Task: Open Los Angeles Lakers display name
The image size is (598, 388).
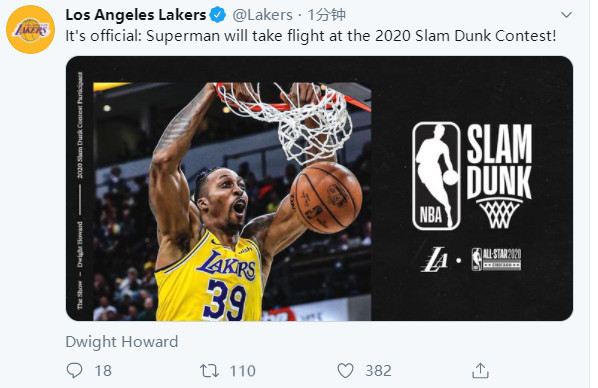Action: (x=136, y=15)
